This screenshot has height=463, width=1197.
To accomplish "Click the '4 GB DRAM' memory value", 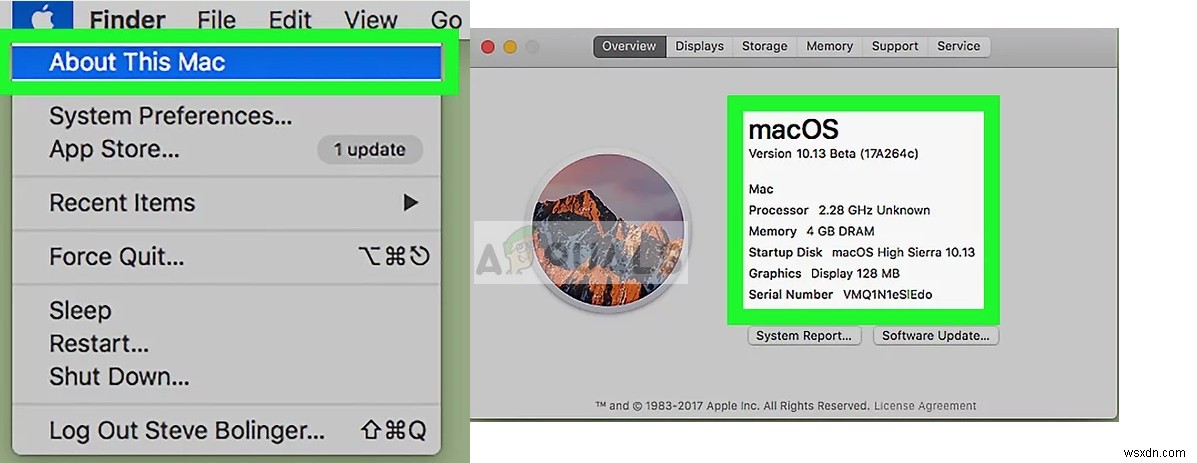I will pyautogui.click(x=840, y=231).
